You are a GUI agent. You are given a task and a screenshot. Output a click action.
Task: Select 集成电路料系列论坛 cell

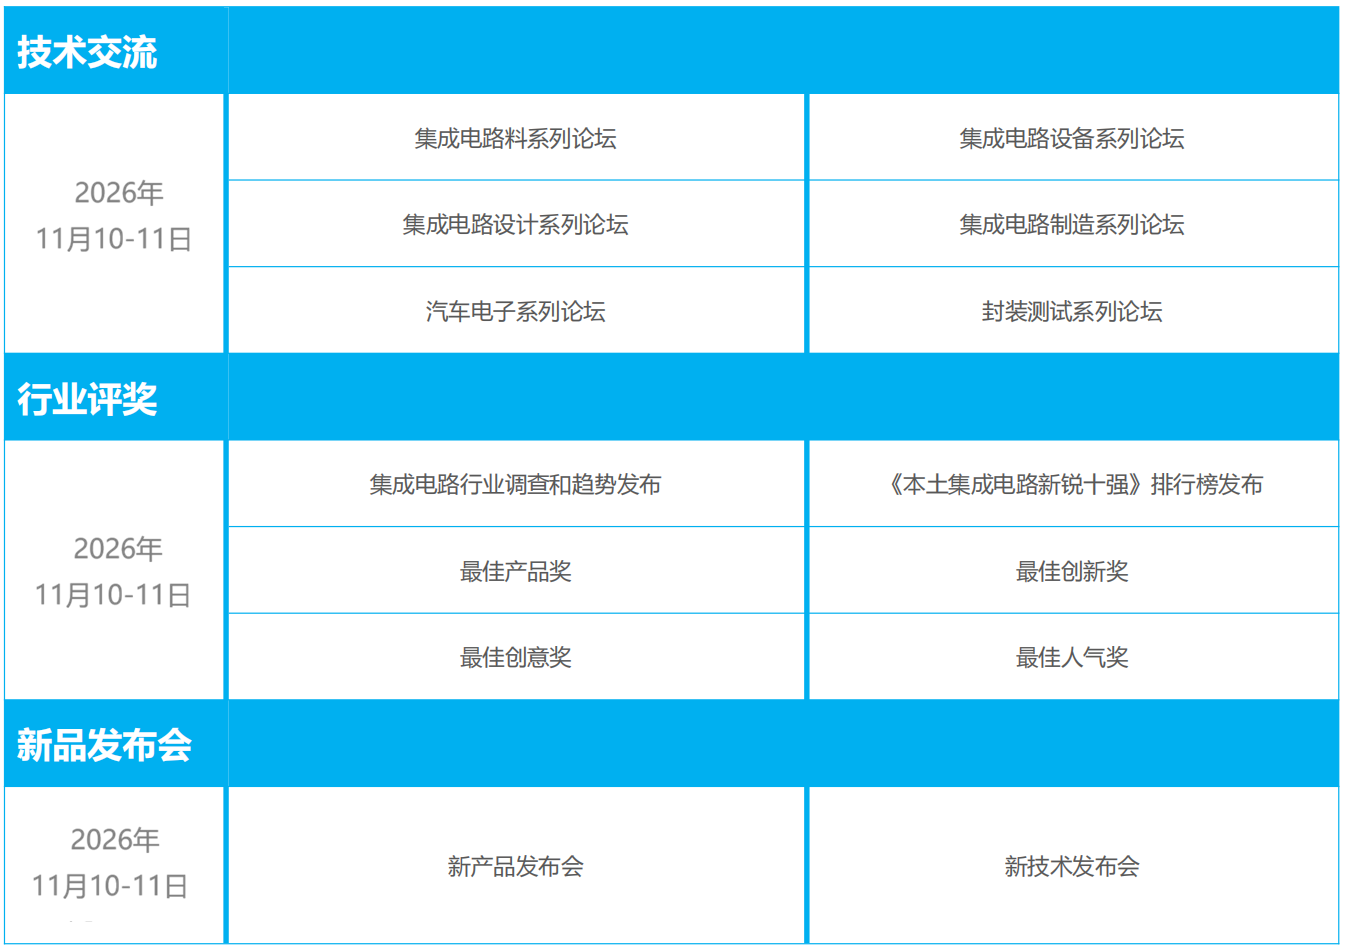pos(515,138)
